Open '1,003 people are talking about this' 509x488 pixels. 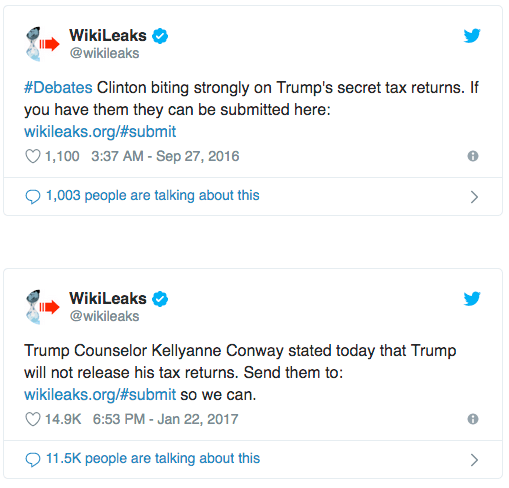click(x=153, y=196)
